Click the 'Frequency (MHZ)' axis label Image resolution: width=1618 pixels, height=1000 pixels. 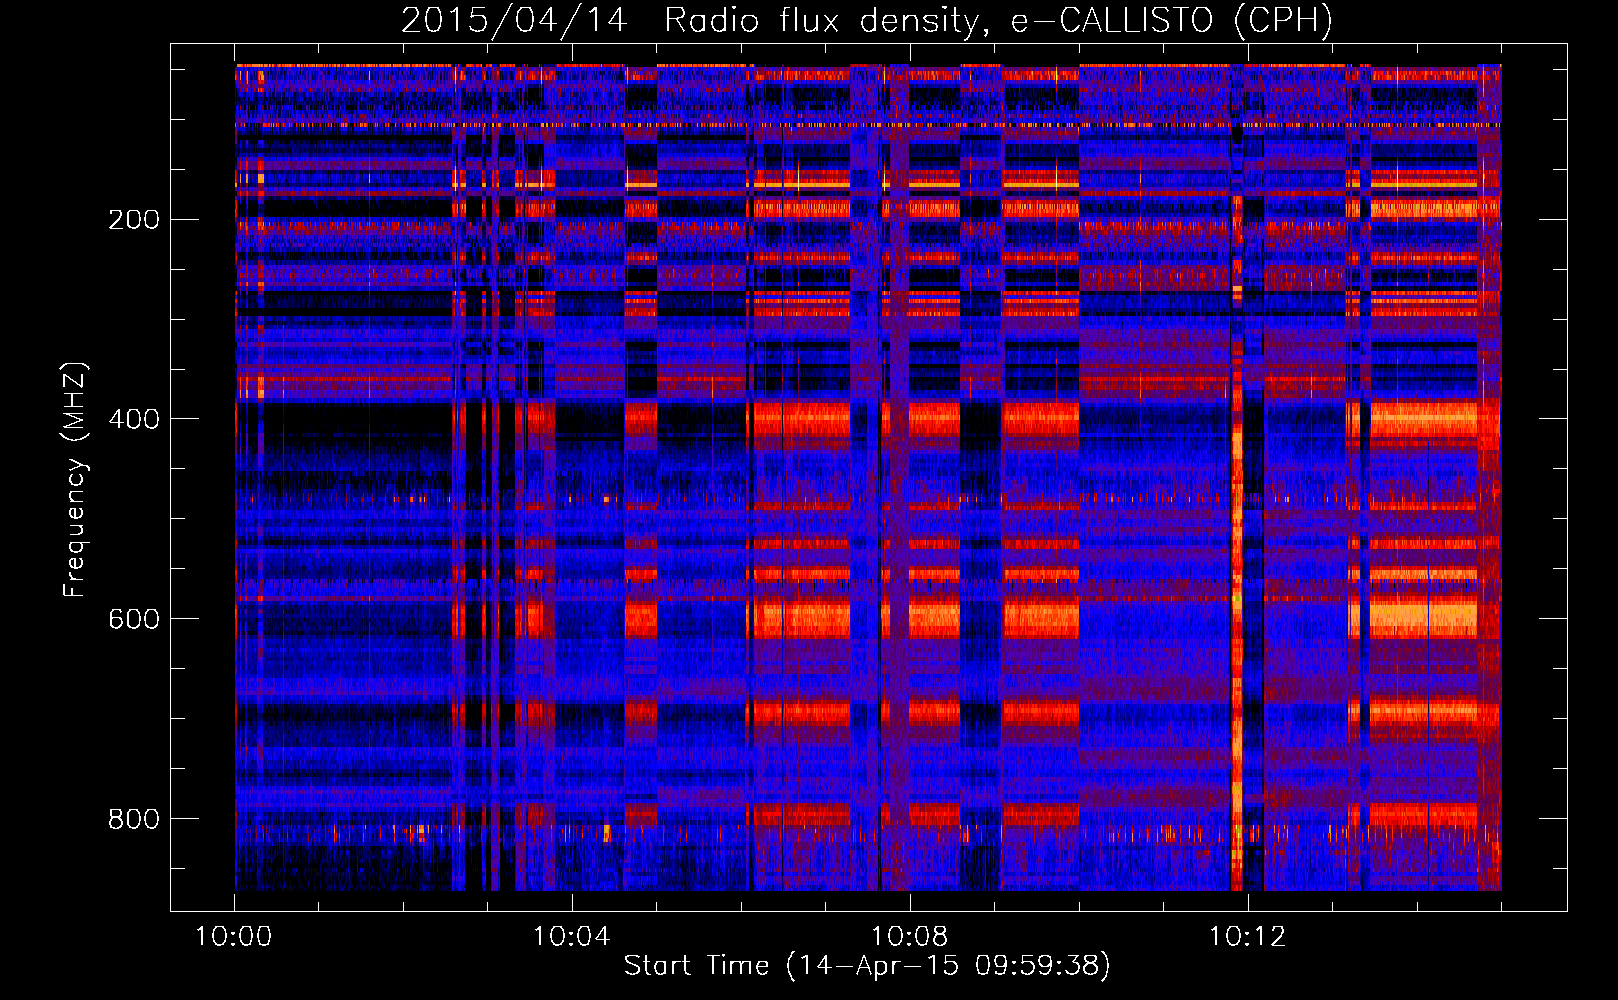point(75,479)
